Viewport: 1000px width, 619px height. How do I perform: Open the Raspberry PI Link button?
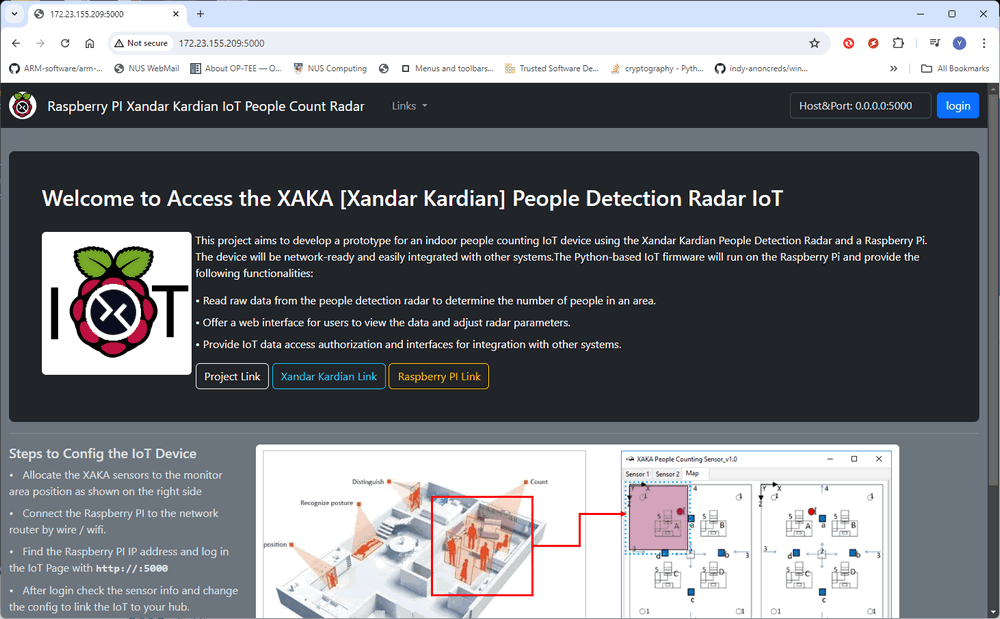coord(439,376)
